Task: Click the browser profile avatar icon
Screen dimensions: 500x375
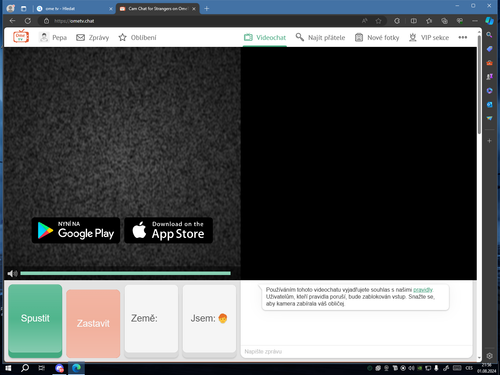Action: (11, 8)
